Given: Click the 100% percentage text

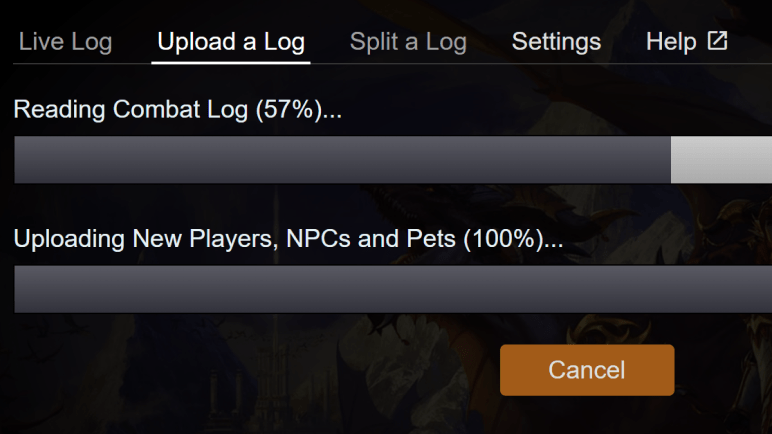Looking at the screenshot, I should click(511, 240).
